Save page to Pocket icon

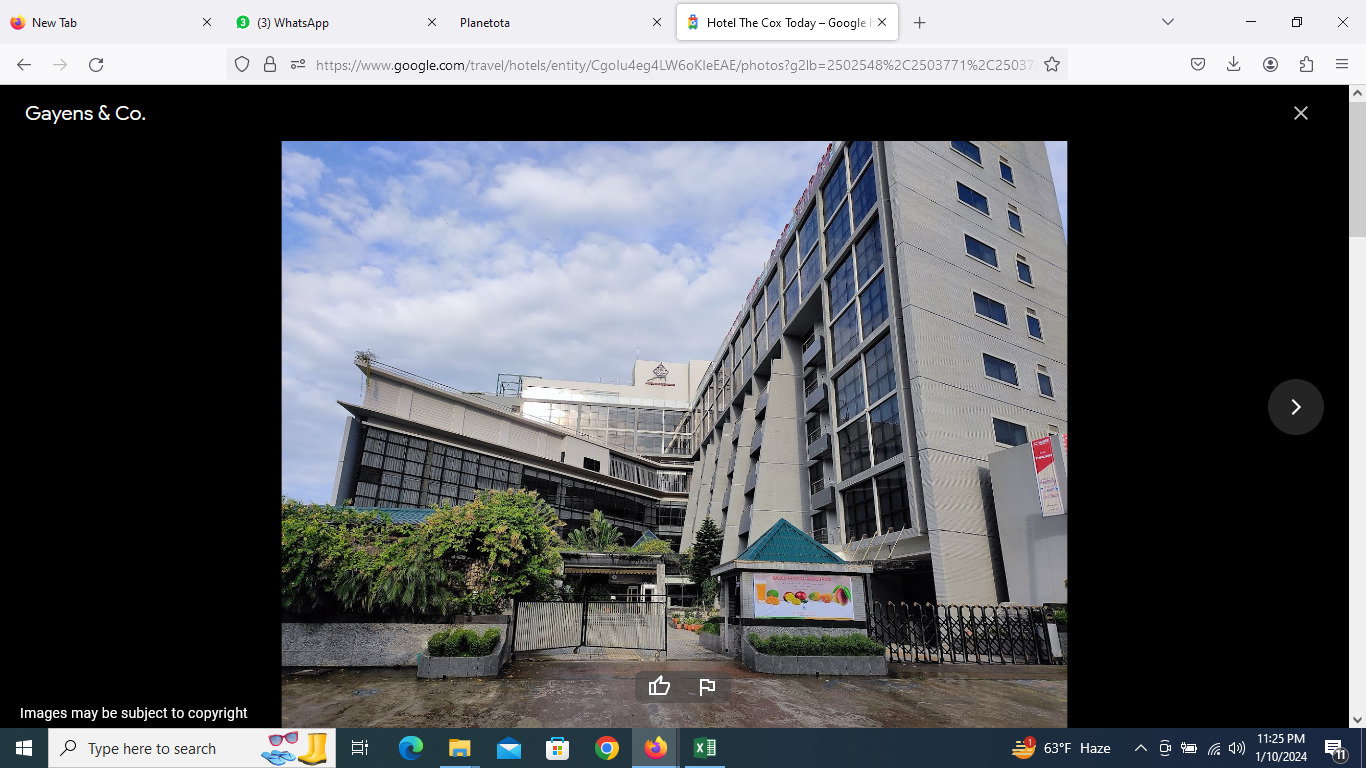1197,65
